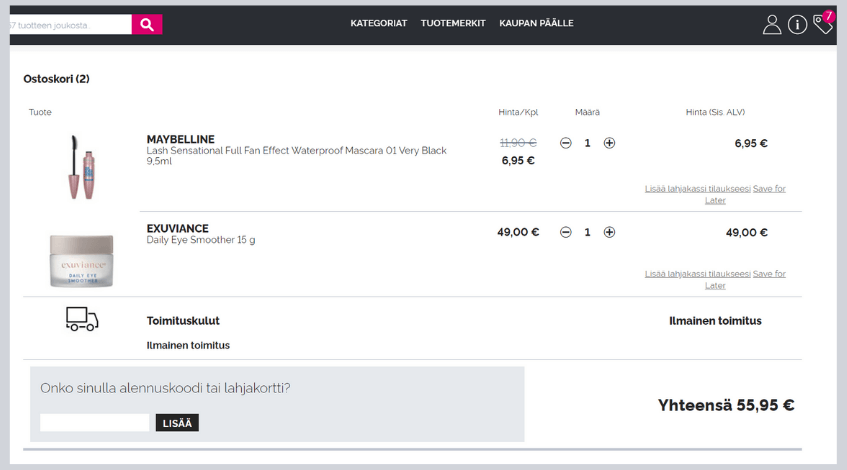Open the Kategoriat menu
847x470 pixels.
pos(378,23)
